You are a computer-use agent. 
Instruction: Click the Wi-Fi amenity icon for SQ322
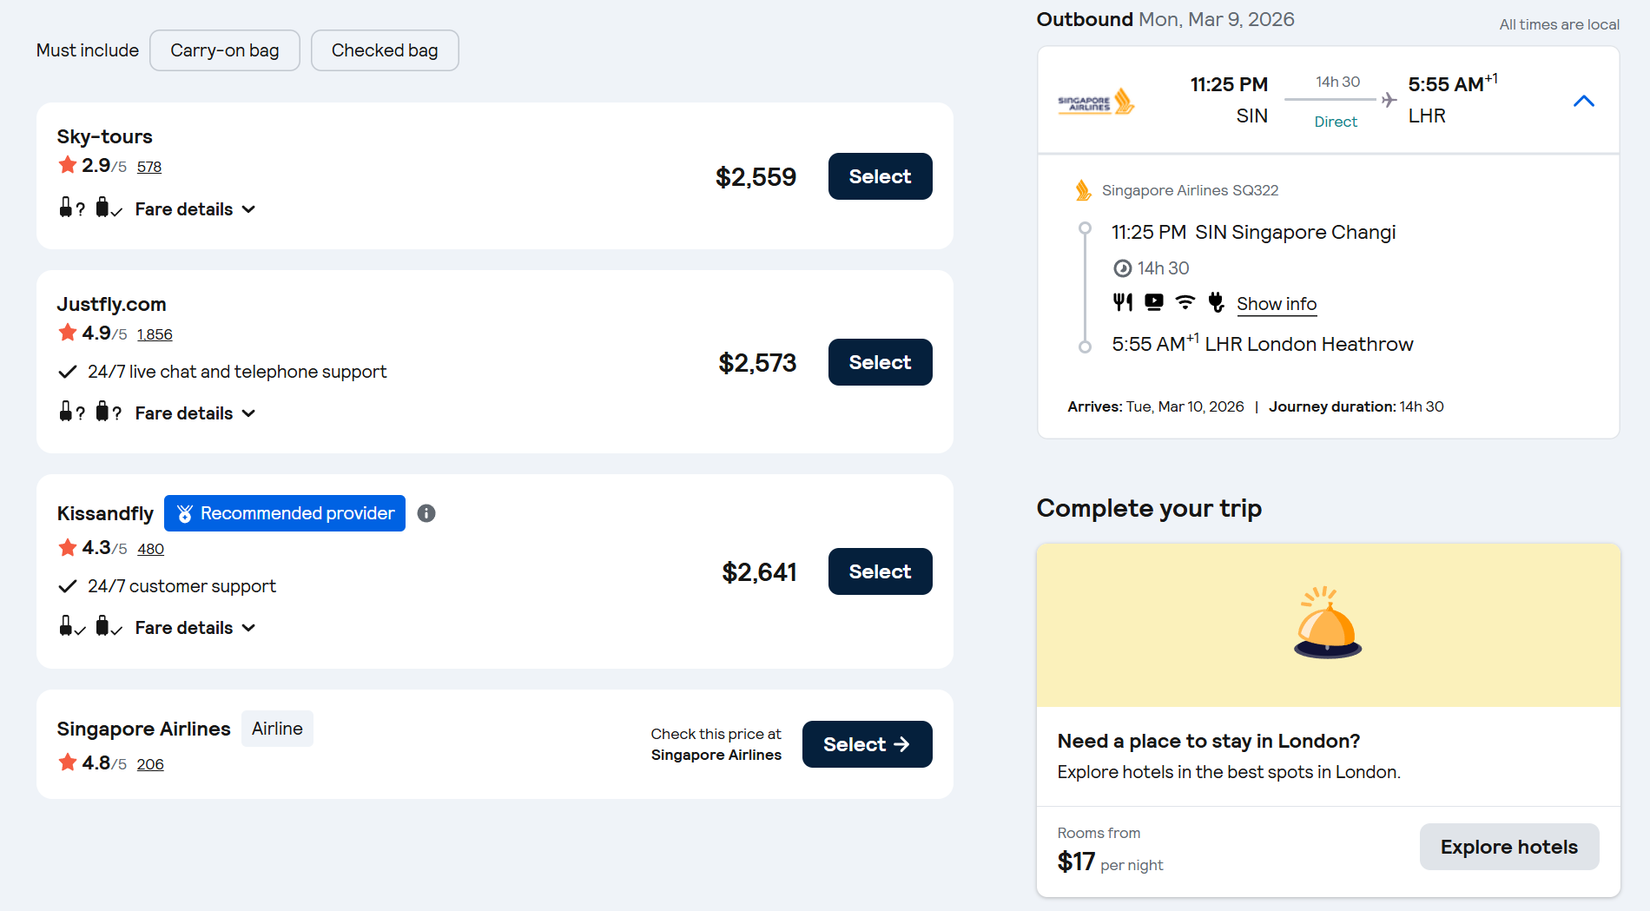(x=1185, y=302)
